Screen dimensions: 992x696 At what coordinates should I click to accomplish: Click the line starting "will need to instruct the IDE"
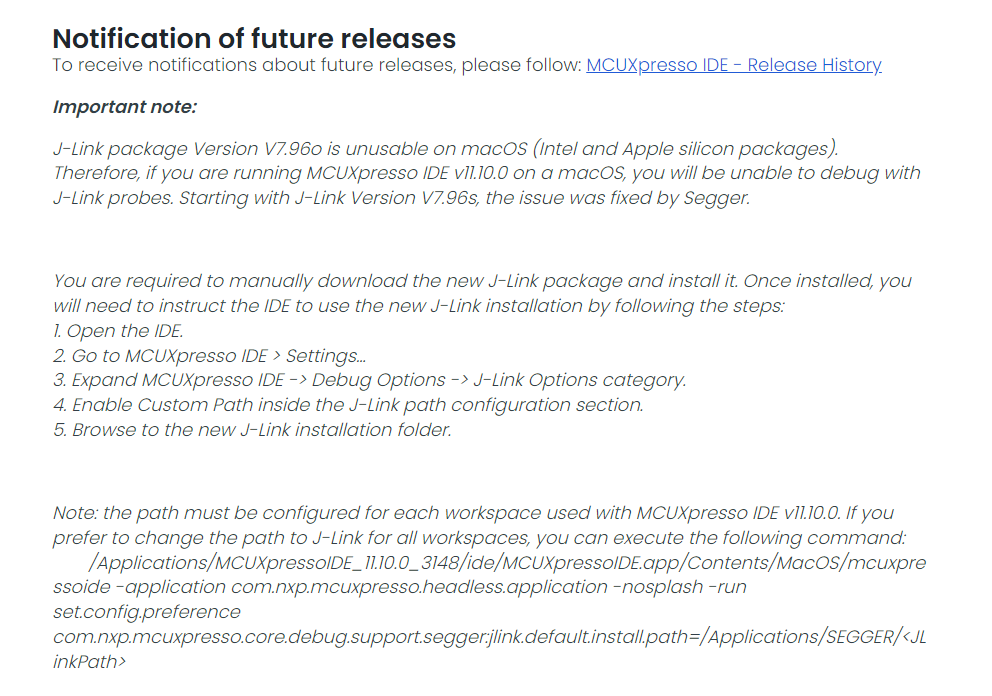[418, 305]
